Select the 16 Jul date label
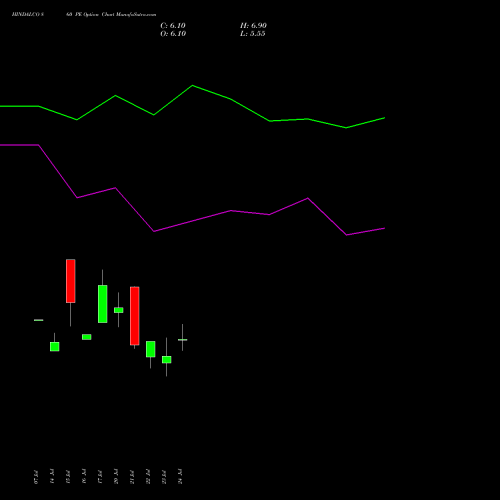The width and height of the screenshot is (500, 500). click(84, 476)
